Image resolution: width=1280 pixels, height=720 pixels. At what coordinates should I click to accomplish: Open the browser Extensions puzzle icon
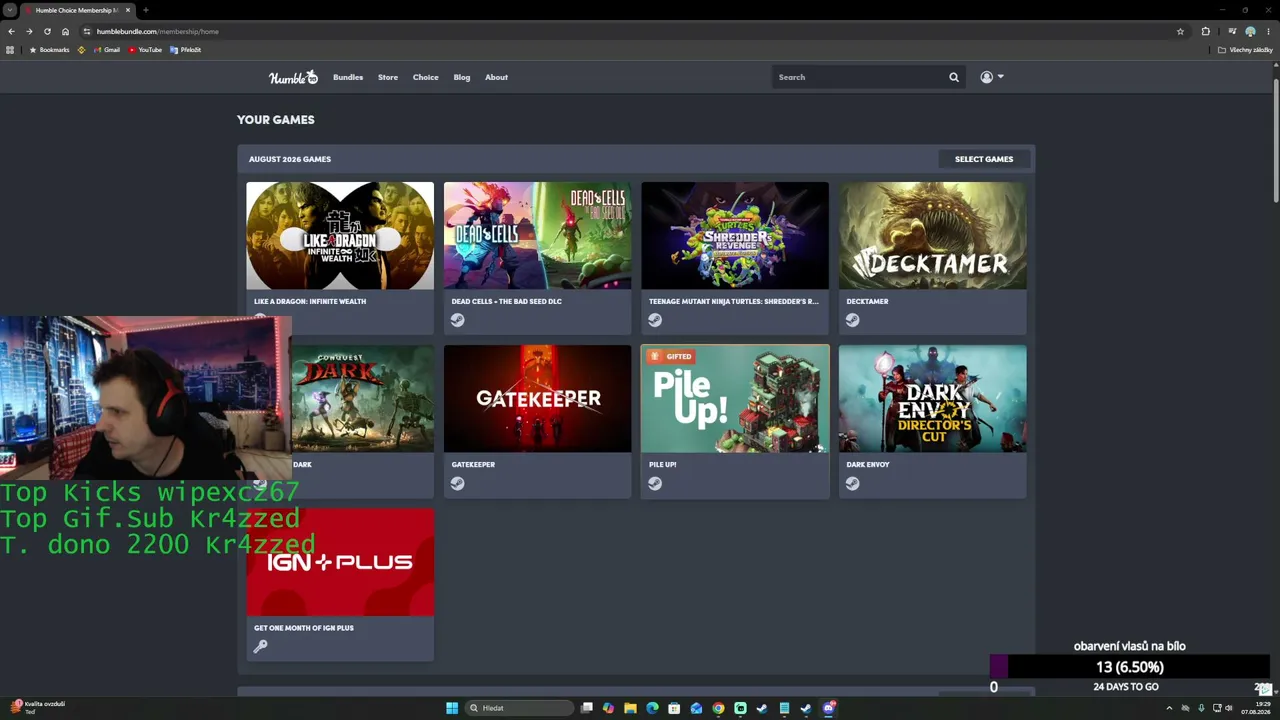click(1205, 31)
